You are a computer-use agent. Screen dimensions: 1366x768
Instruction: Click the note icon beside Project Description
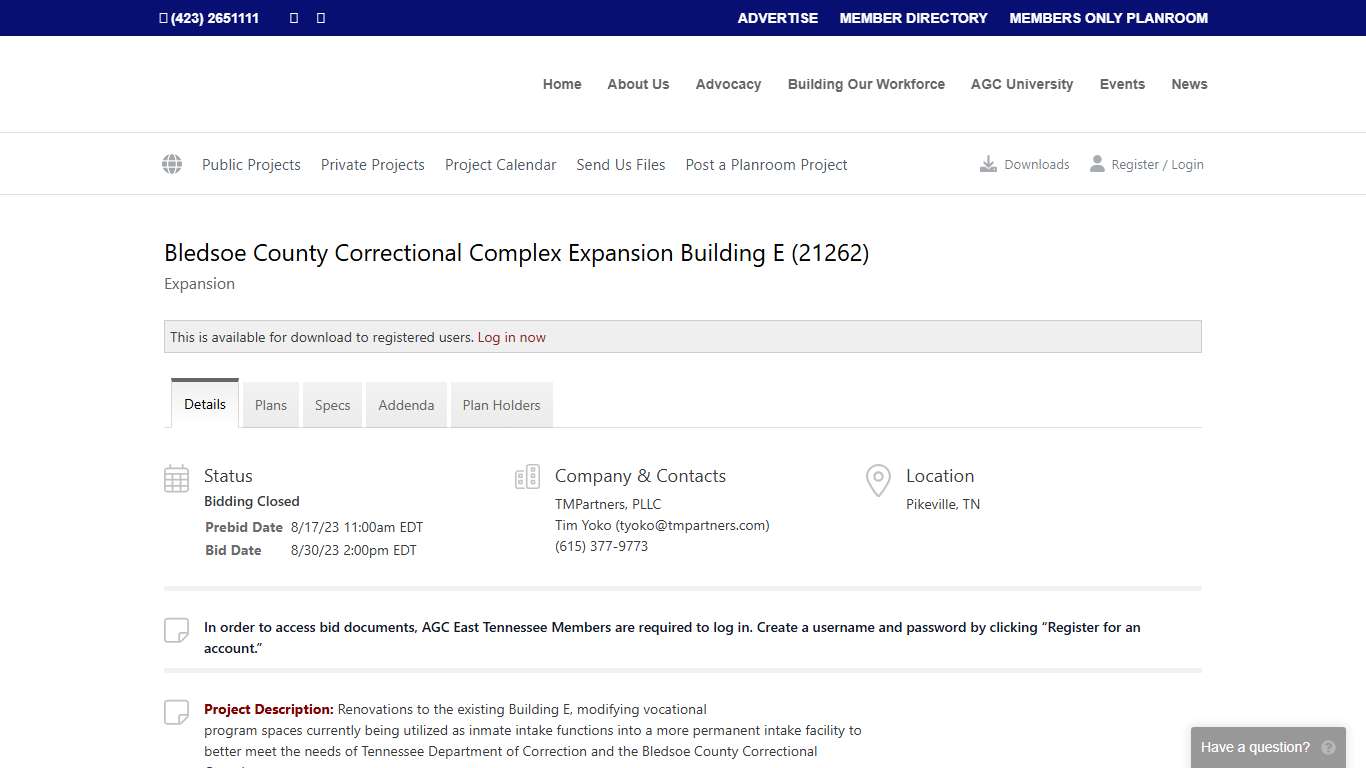click(x=176, y=711)
